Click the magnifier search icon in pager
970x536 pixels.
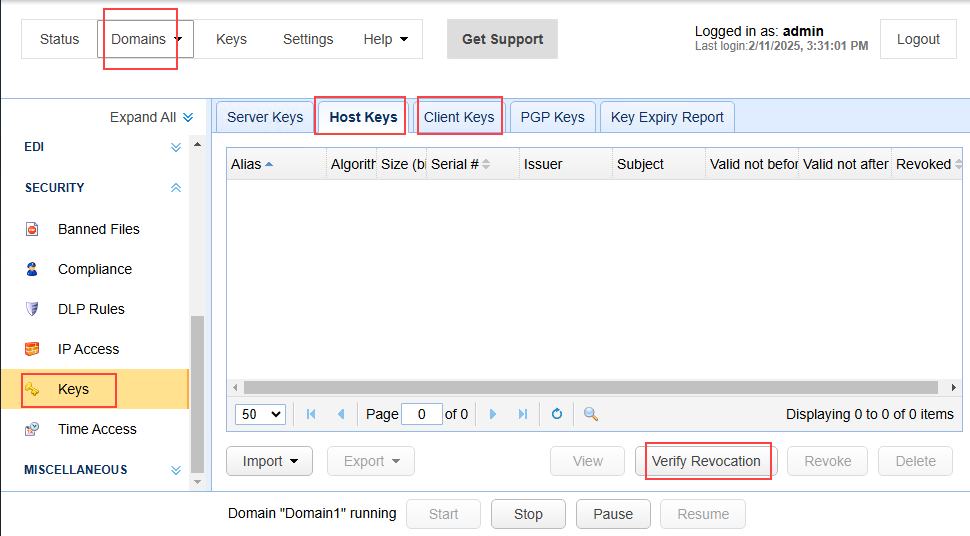click(x=591, y=414)
